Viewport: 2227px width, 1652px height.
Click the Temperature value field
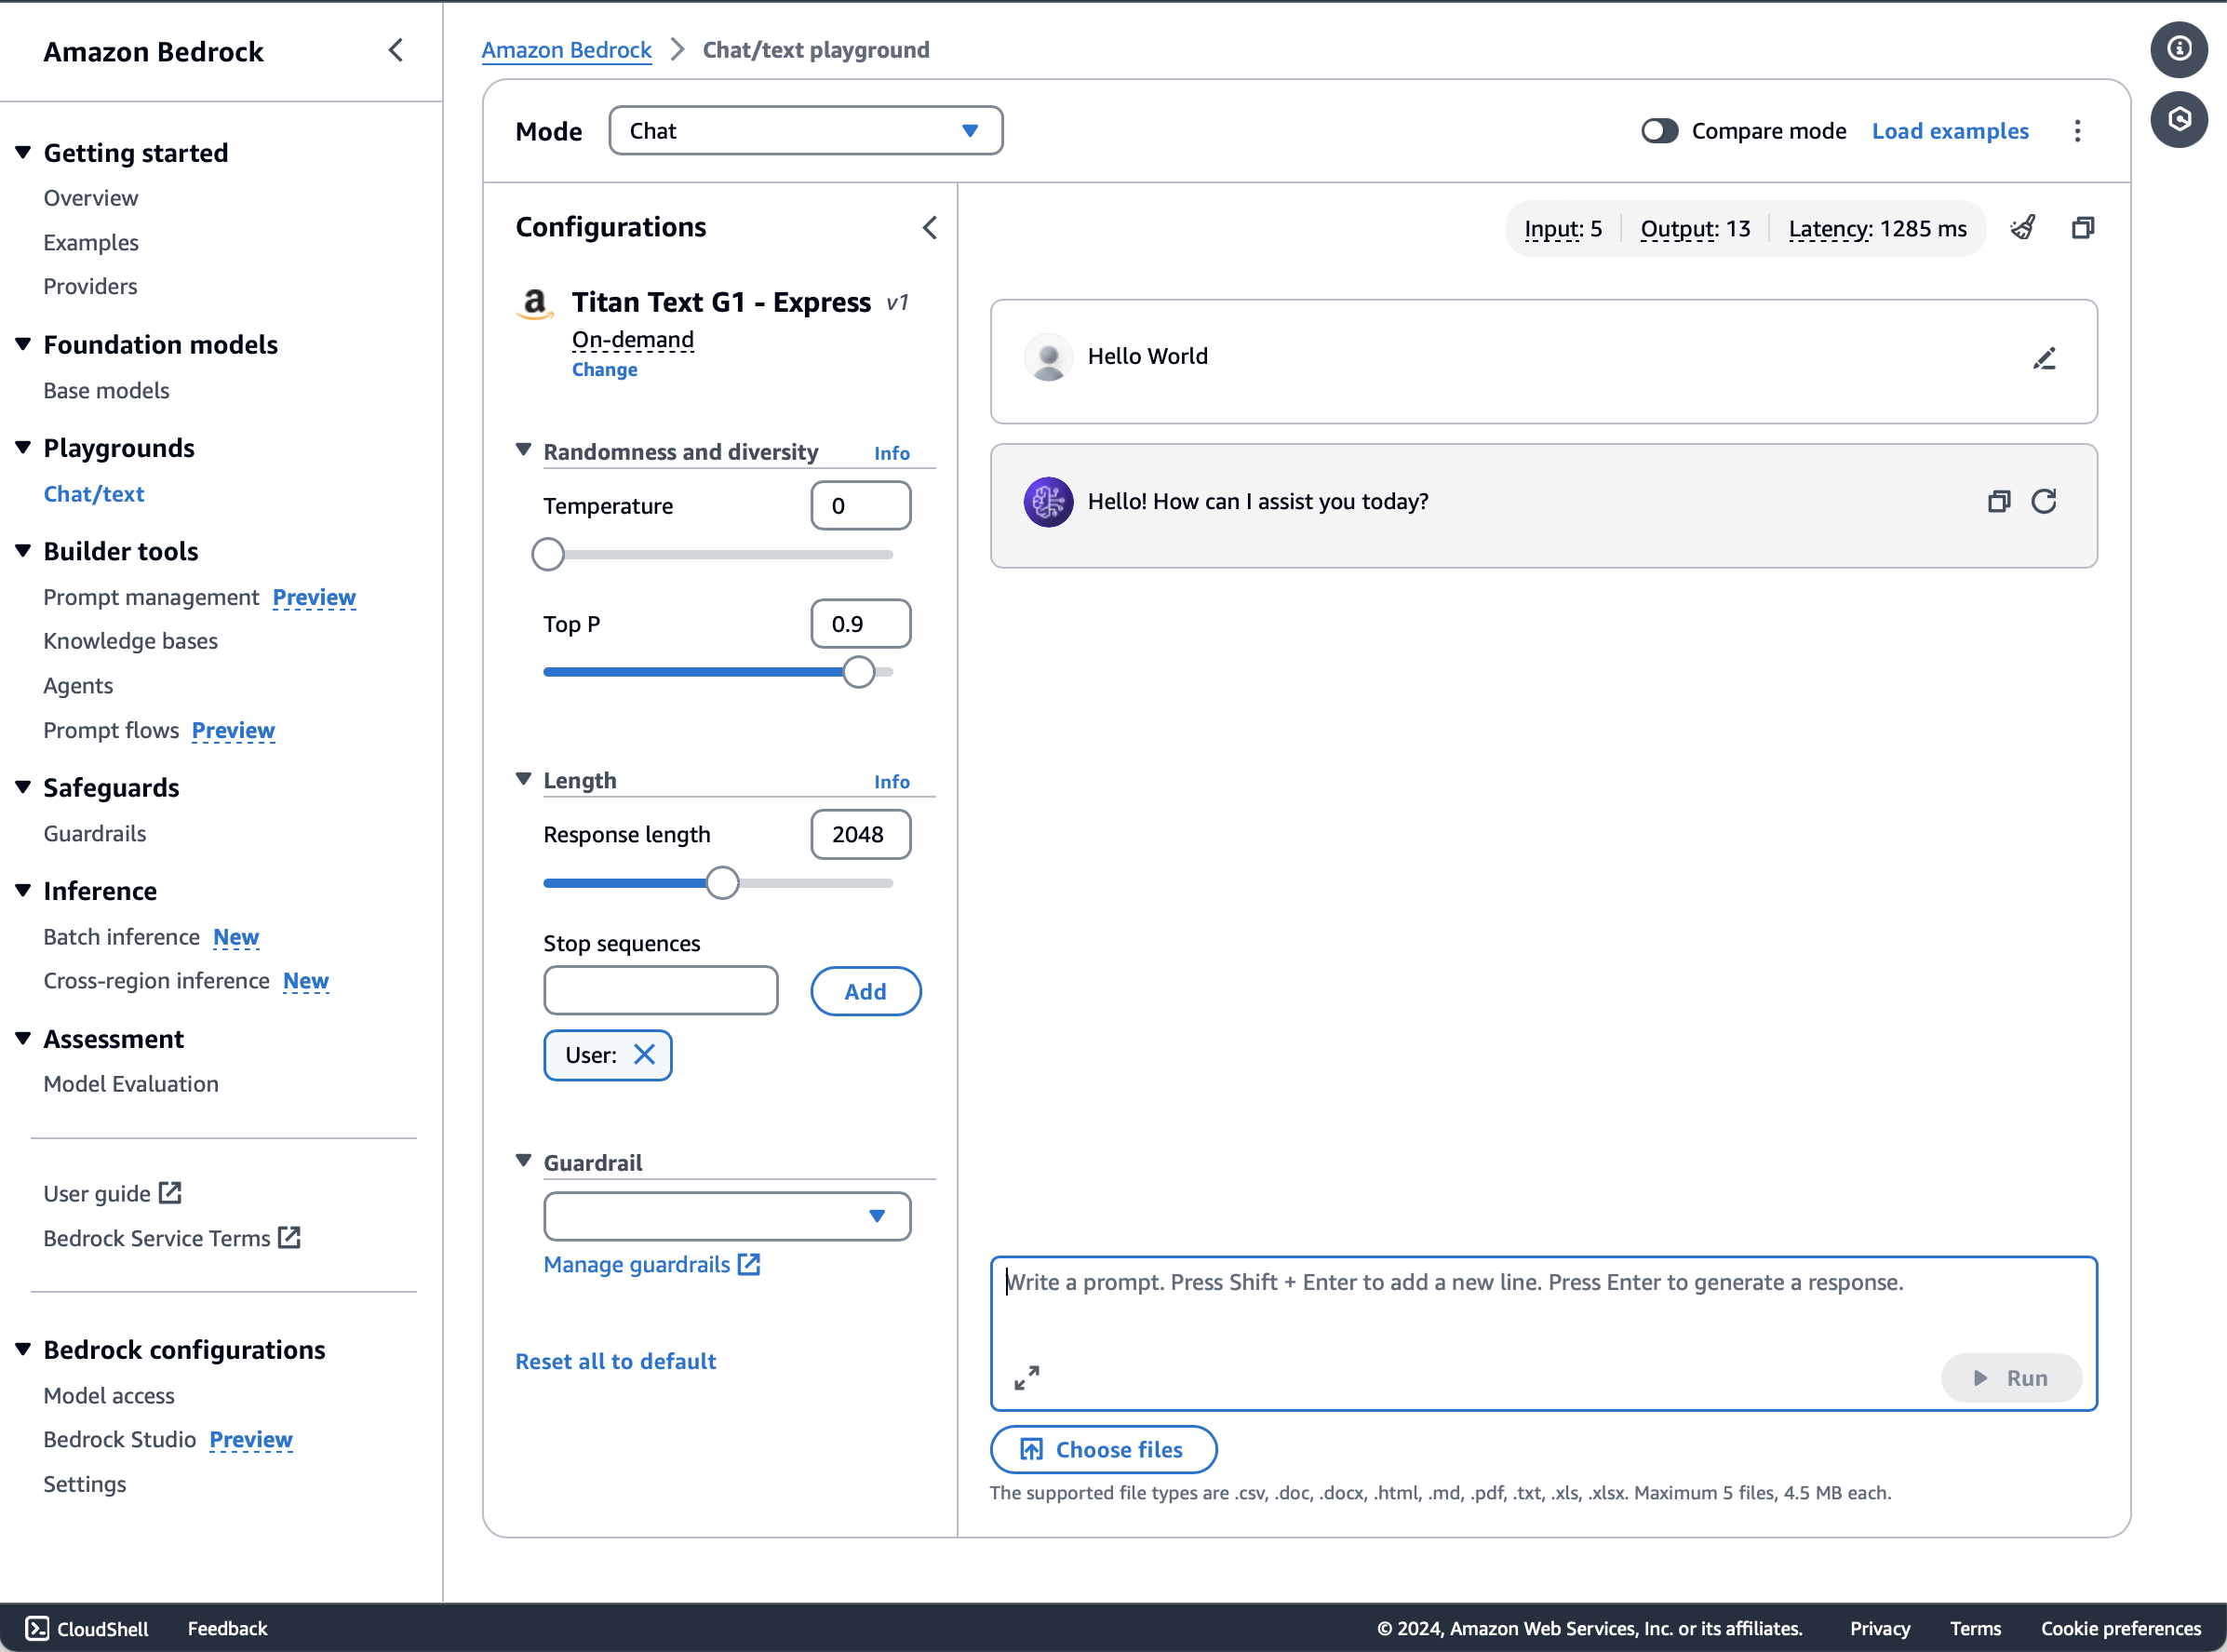point(861,506)
